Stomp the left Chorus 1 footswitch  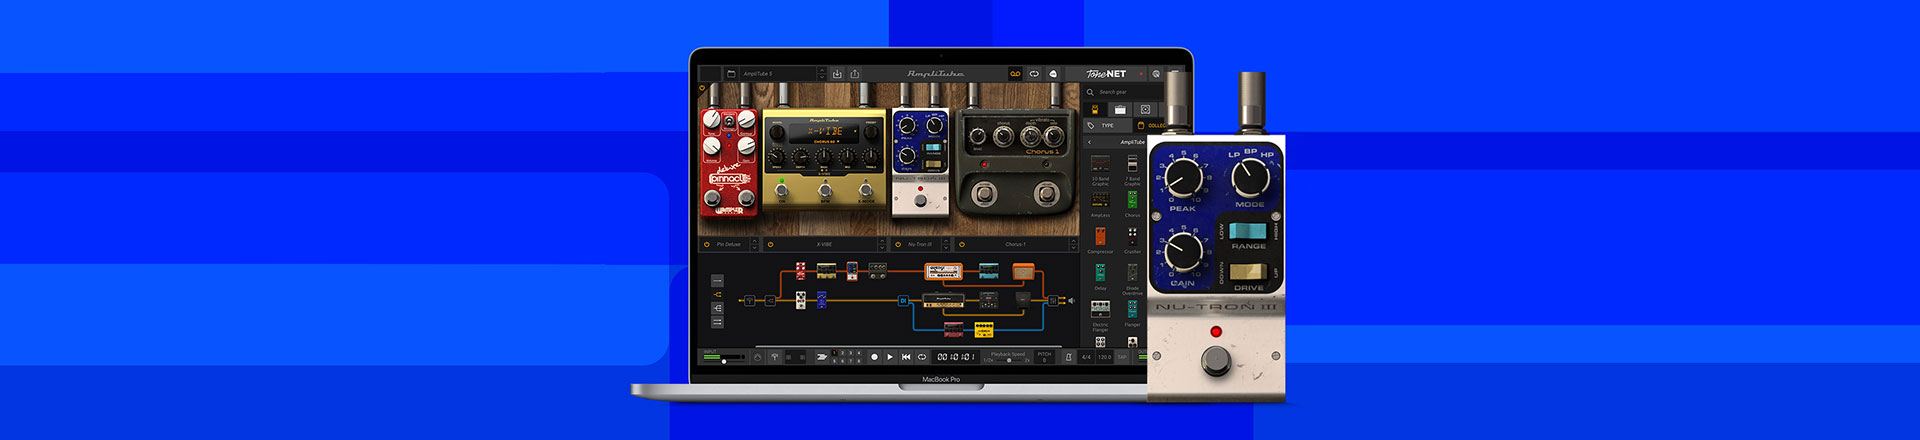point(984,192)
